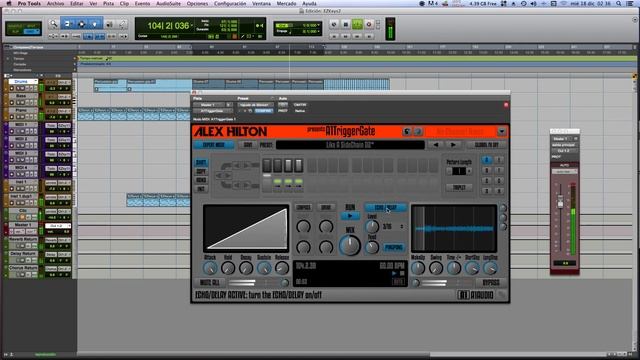The image size is (640, 360).
Task: Click the large MIX knob
Action: pos(350,245)
